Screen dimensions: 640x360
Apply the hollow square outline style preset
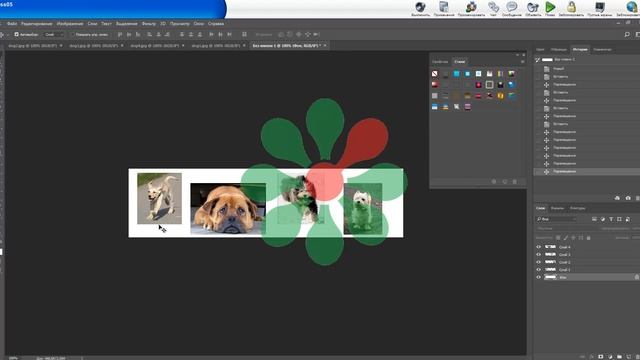pyautogui.click(x=489, y=85)
